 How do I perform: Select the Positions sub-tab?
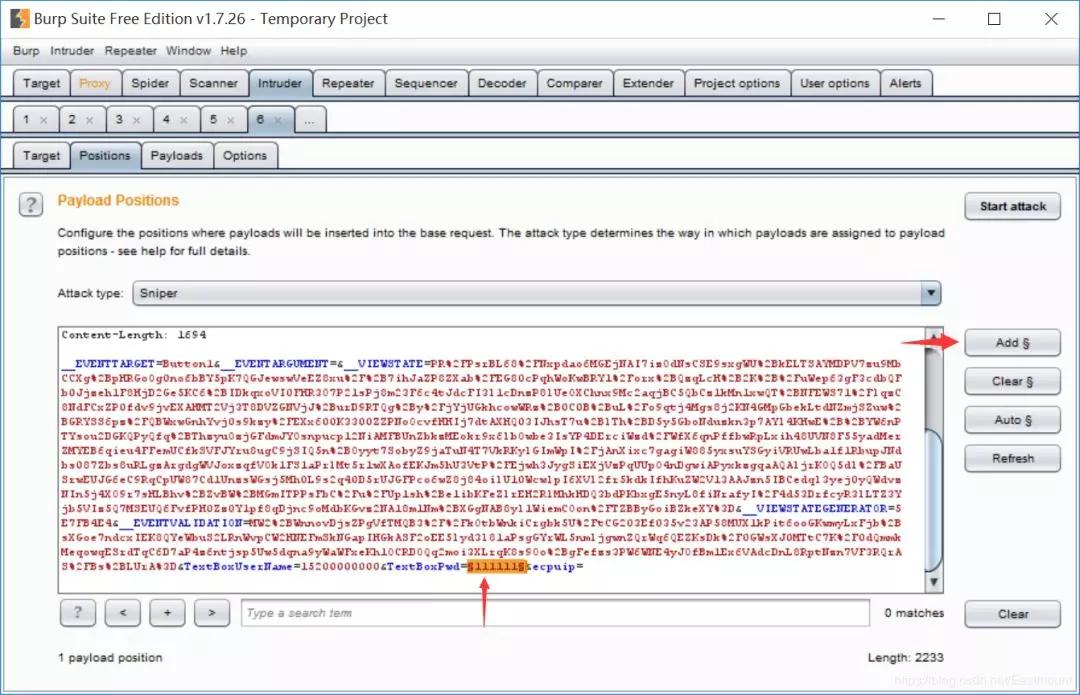(x=105, y=156)
